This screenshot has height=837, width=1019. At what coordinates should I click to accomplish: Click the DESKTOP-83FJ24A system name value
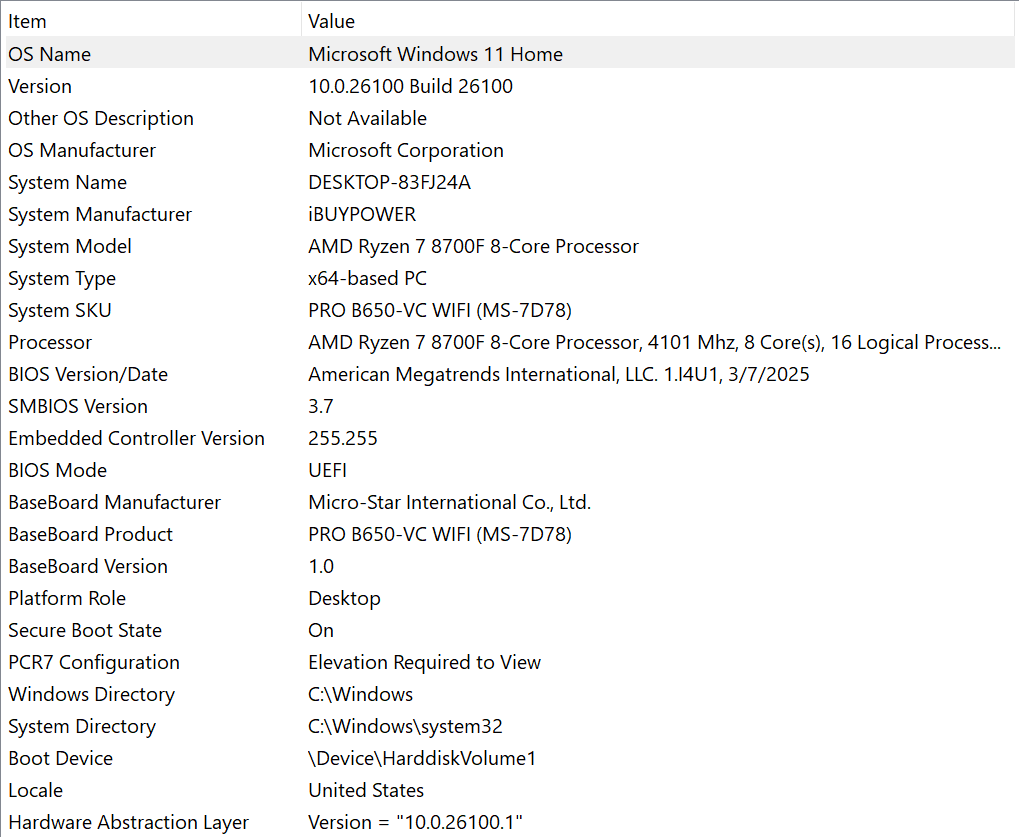(389, 182)
